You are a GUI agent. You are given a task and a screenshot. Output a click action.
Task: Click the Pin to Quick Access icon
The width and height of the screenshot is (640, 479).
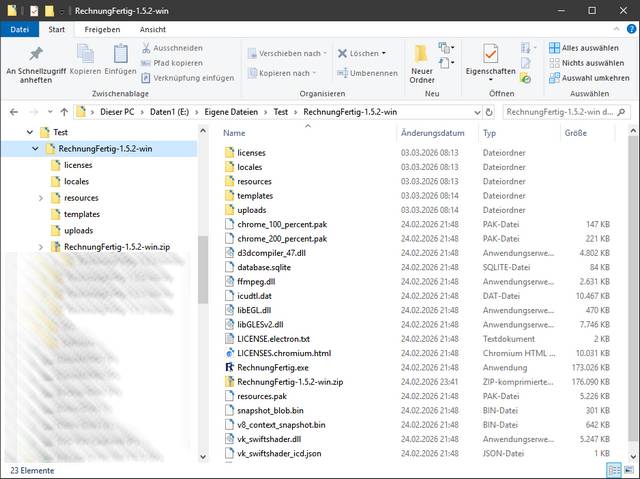coord(37,54)
